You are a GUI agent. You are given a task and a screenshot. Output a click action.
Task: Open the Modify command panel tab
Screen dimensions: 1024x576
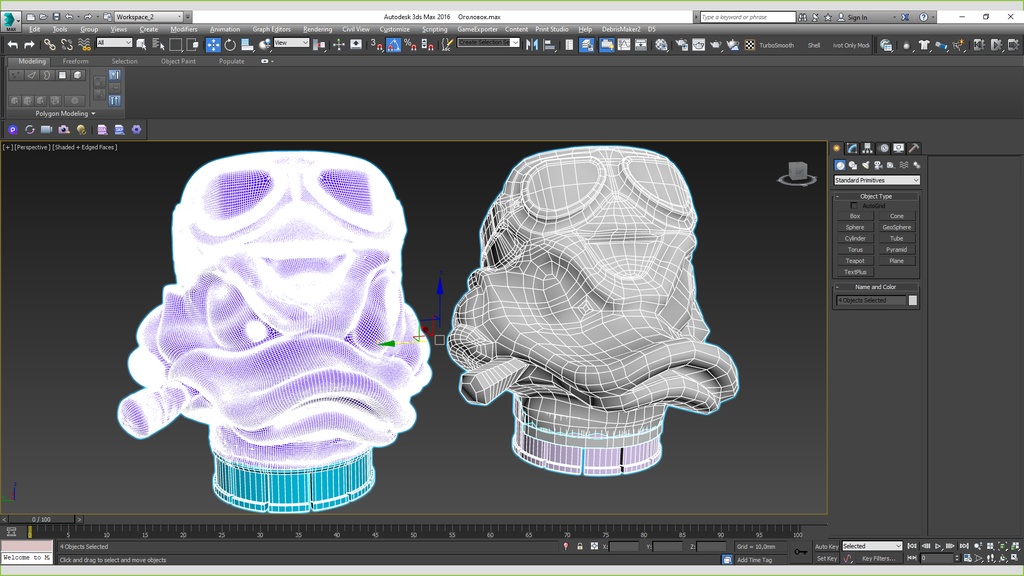pos(850,148)
